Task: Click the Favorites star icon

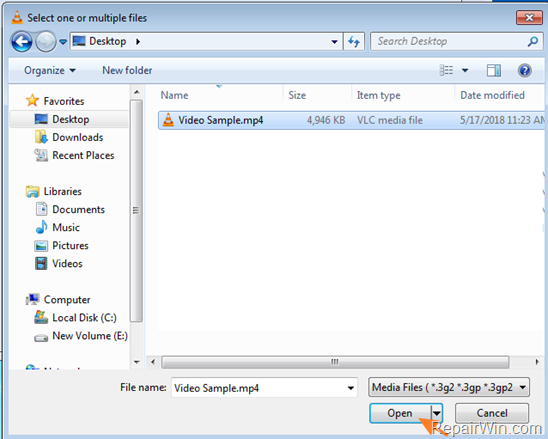Action: tap(32, 101)
